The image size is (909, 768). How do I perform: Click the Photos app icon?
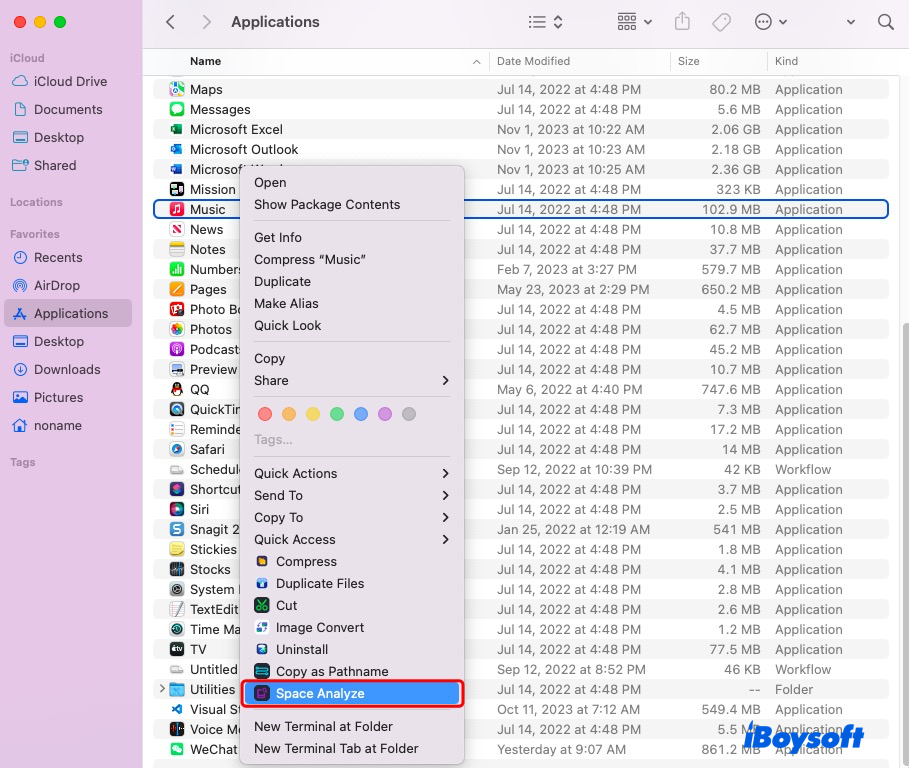click(x=176, y=329)
